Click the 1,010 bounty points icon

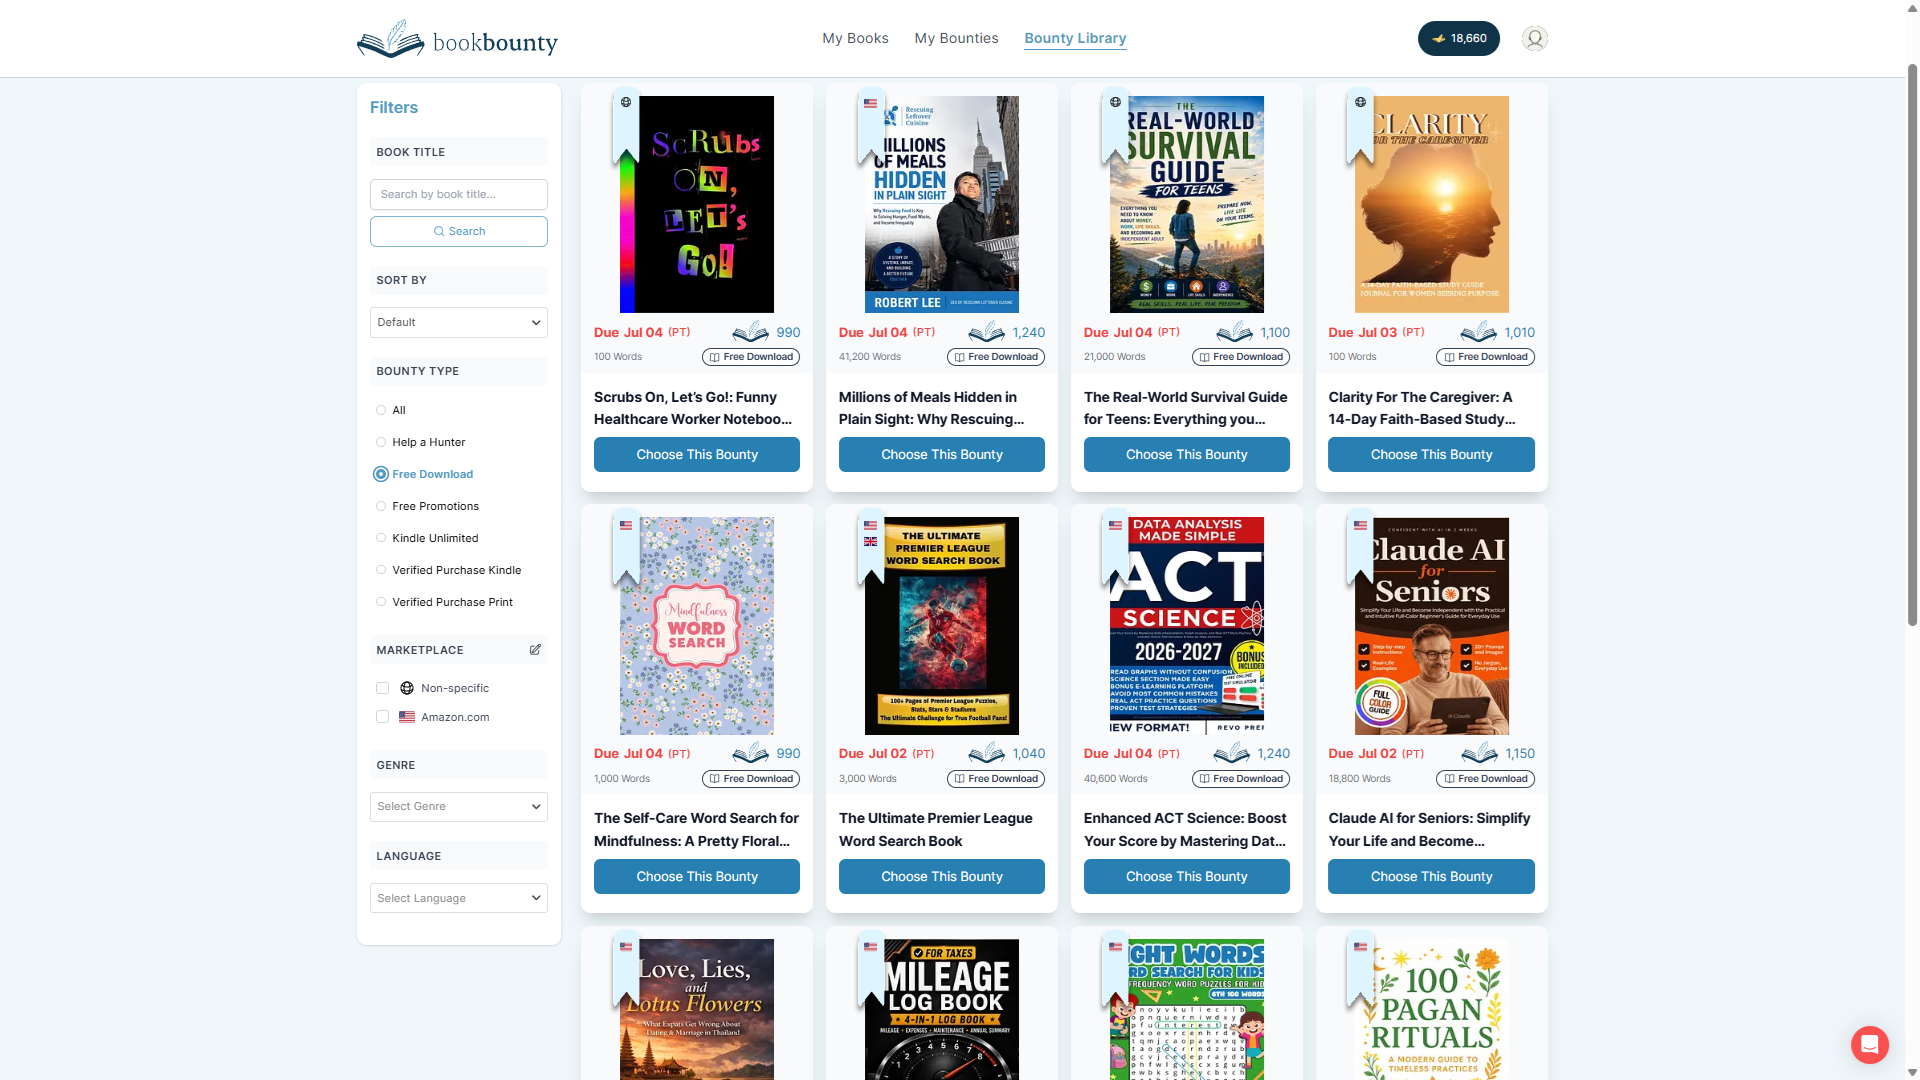1478,332
